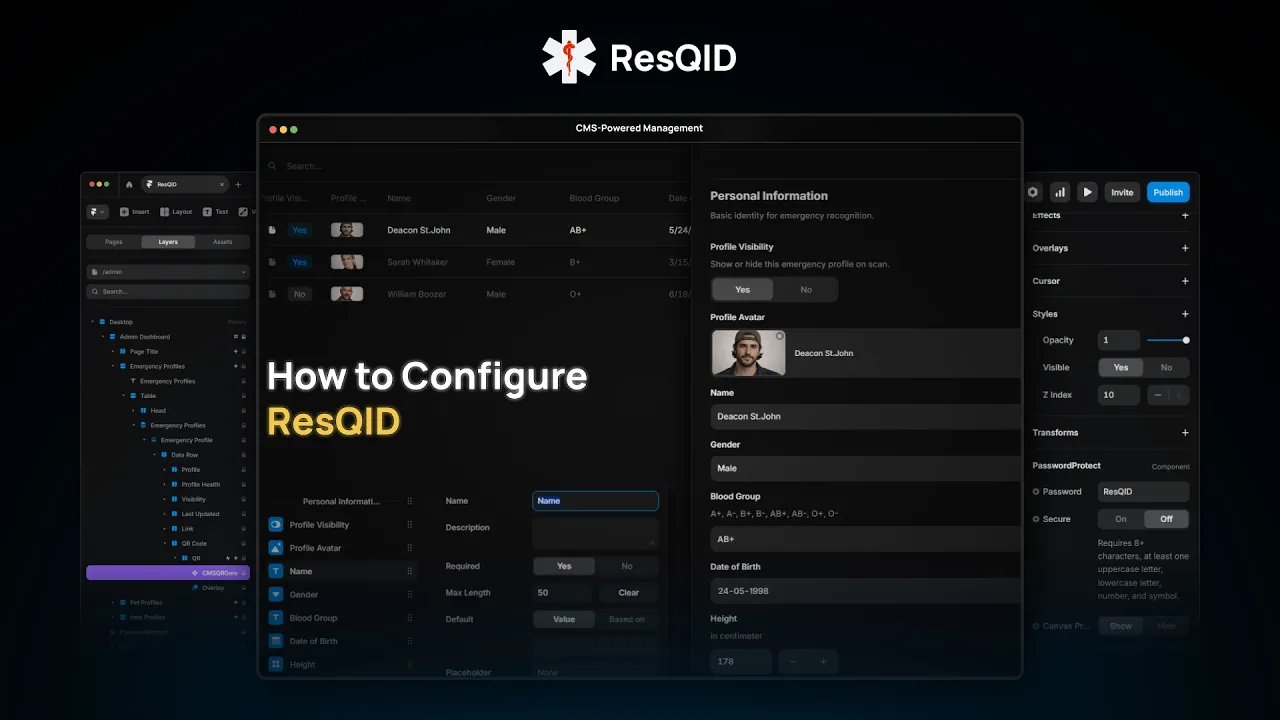Viewport: 1280px width, 720px height.
Task: Click the drag handle beside Profile Visibility
Action: click(409, 525)
